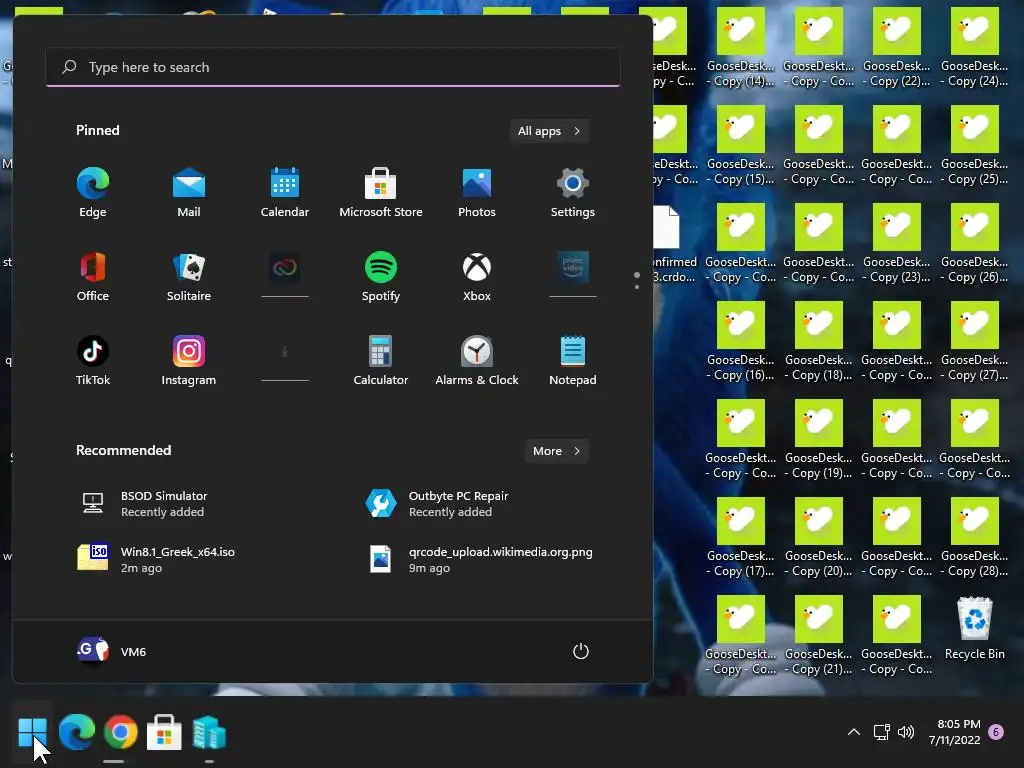Expand the All apps list

[549, 131]
